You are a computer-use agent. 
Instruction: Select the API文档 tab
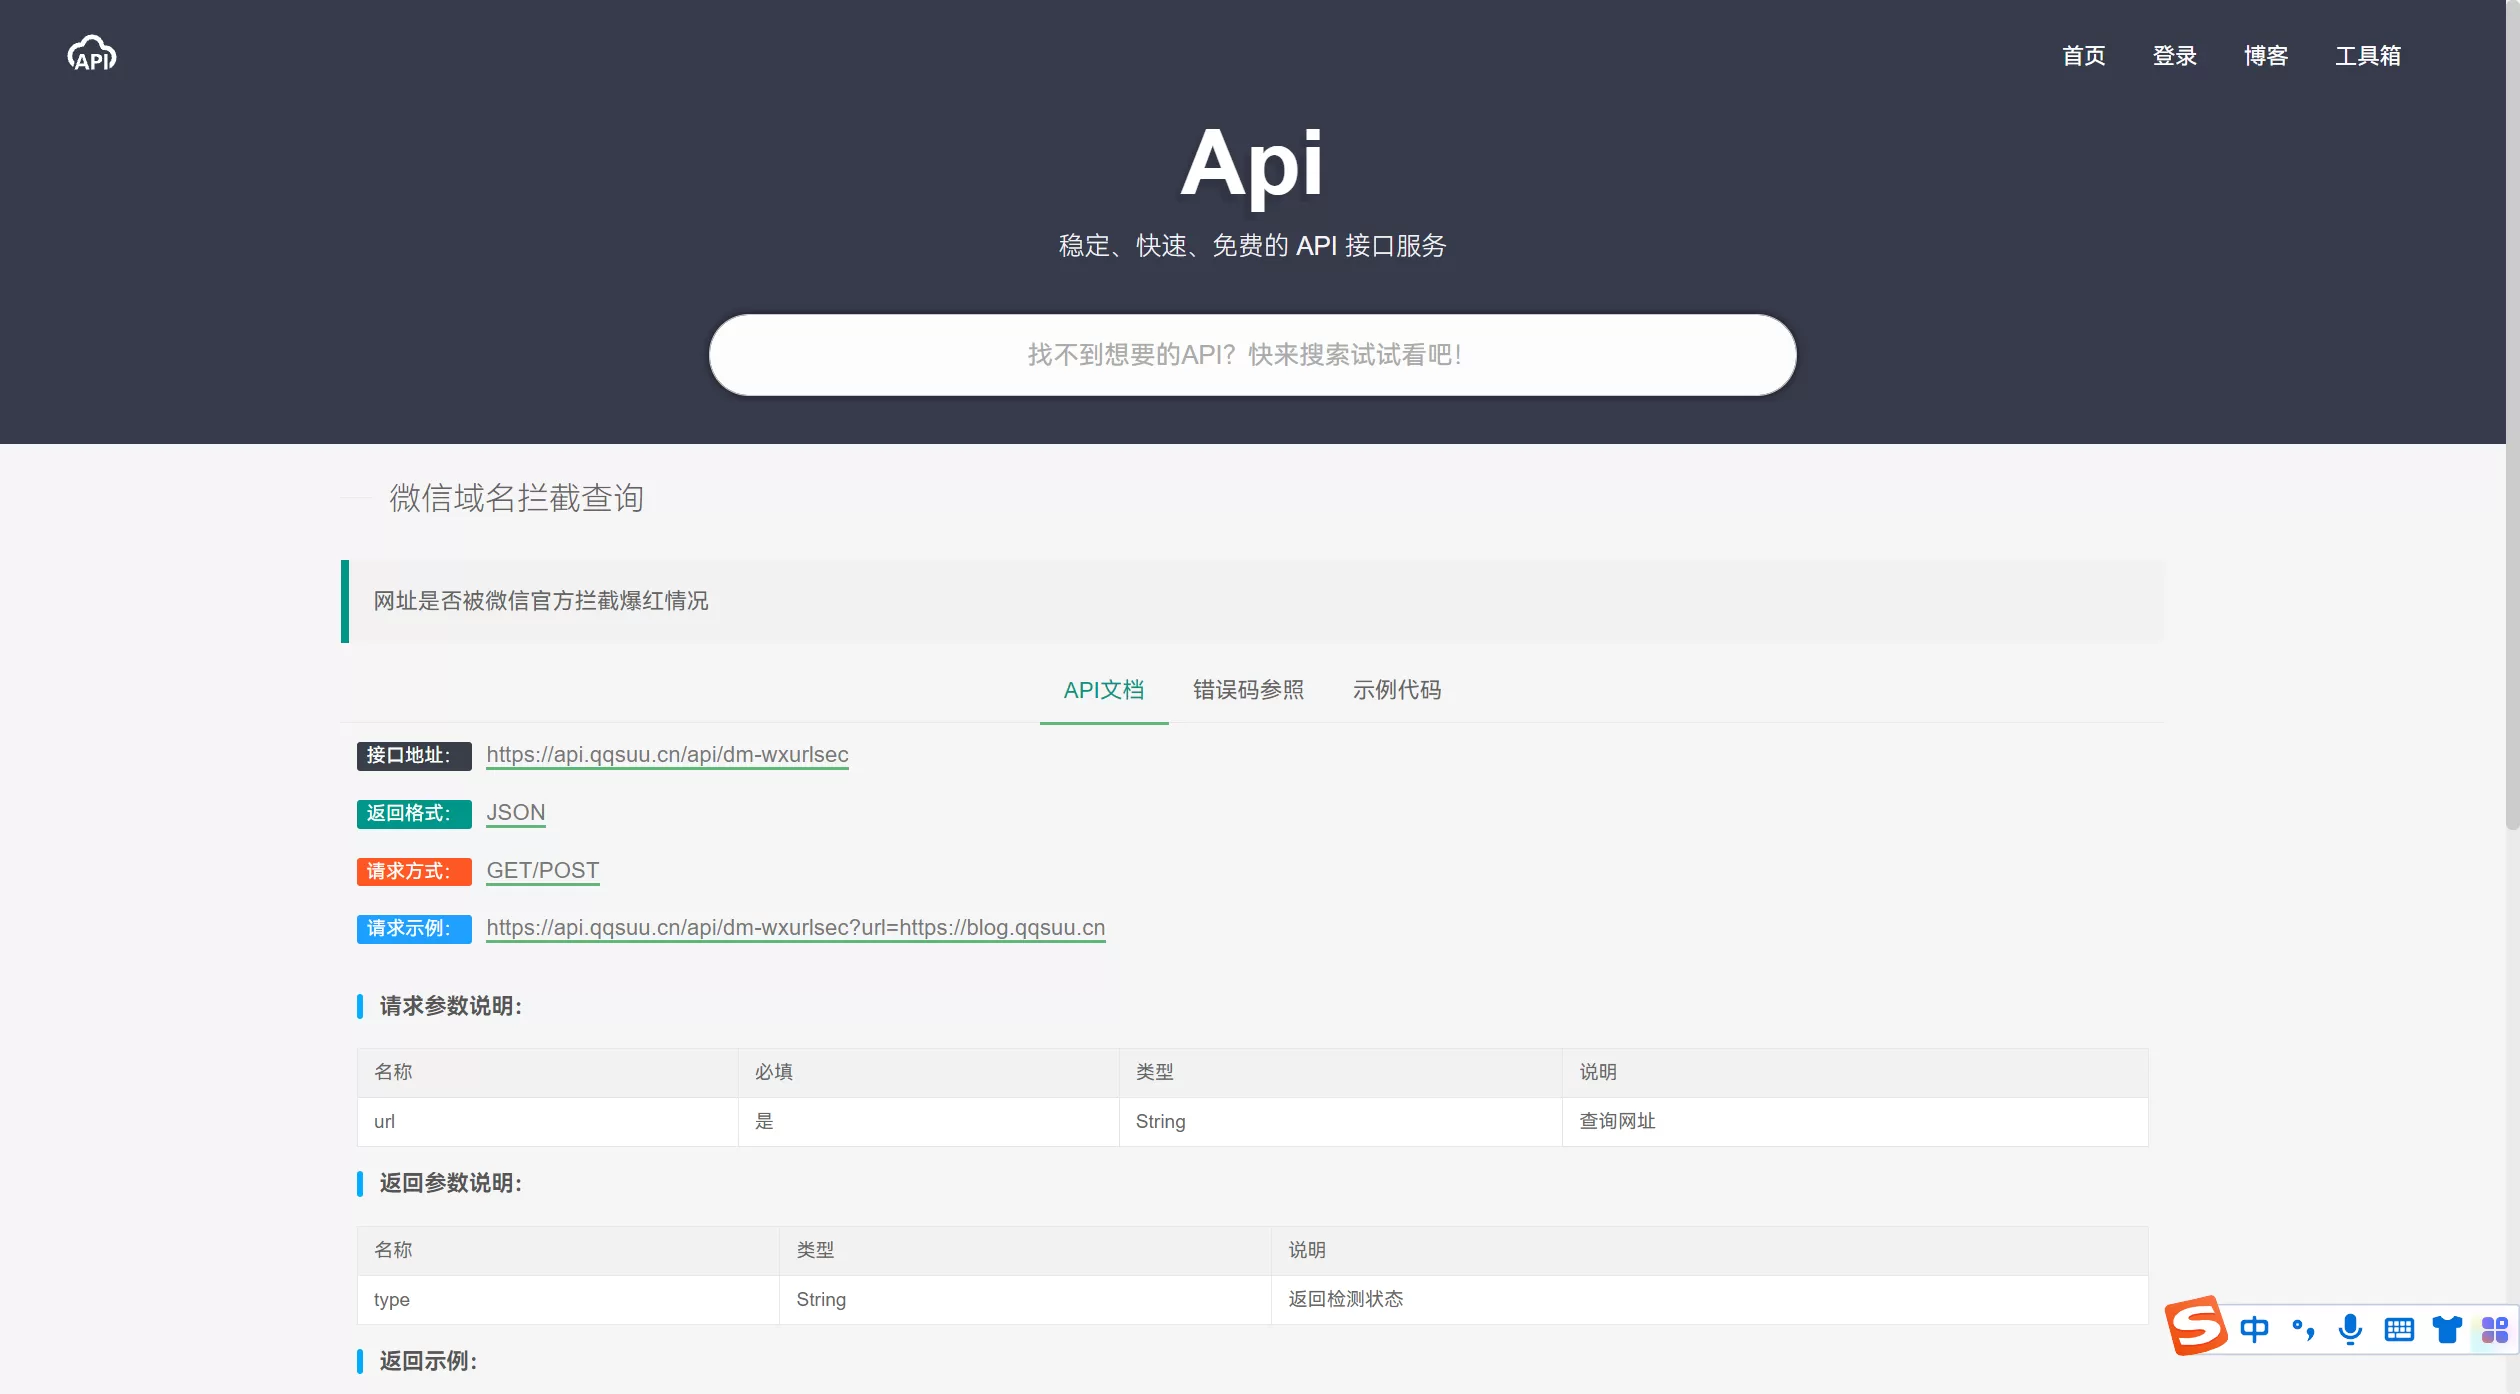tap(1103, 690)
